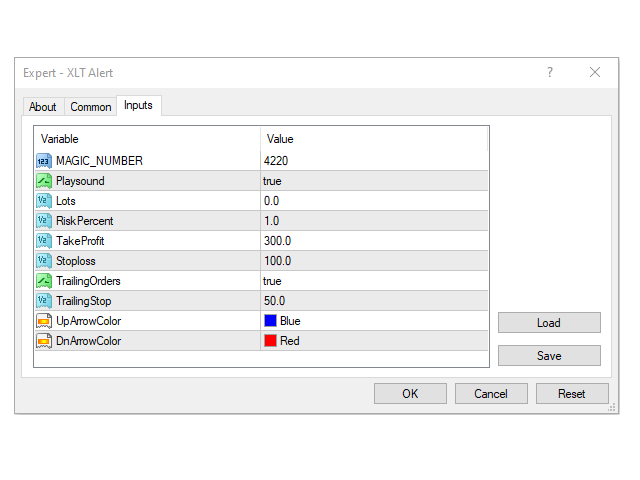The height and width of the screenshot is (480, 640).
Task: Click the Playsound boolean type icon
Action: pyautogui.click(x=44, y=181)
